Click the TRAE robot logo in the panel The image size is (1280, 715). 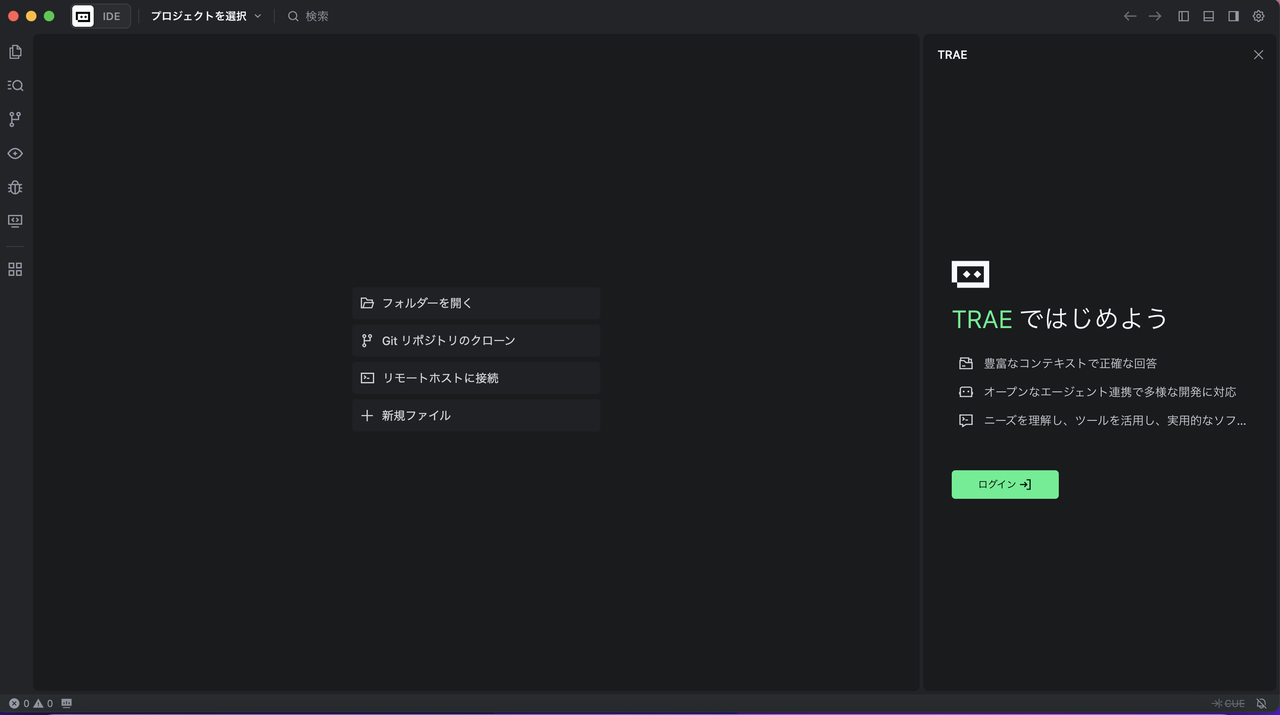point(970,274)
